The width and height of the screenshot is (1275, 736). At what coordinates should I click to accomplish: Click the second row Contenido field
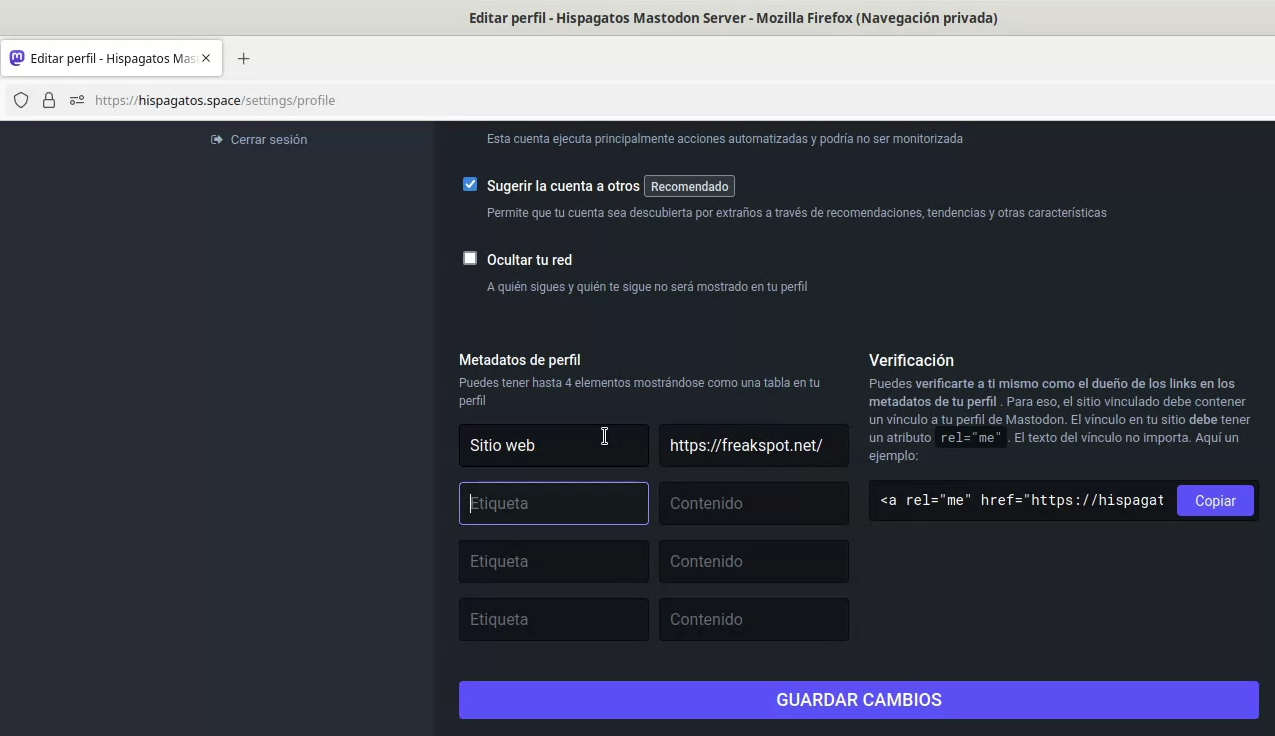pos(753,503)
